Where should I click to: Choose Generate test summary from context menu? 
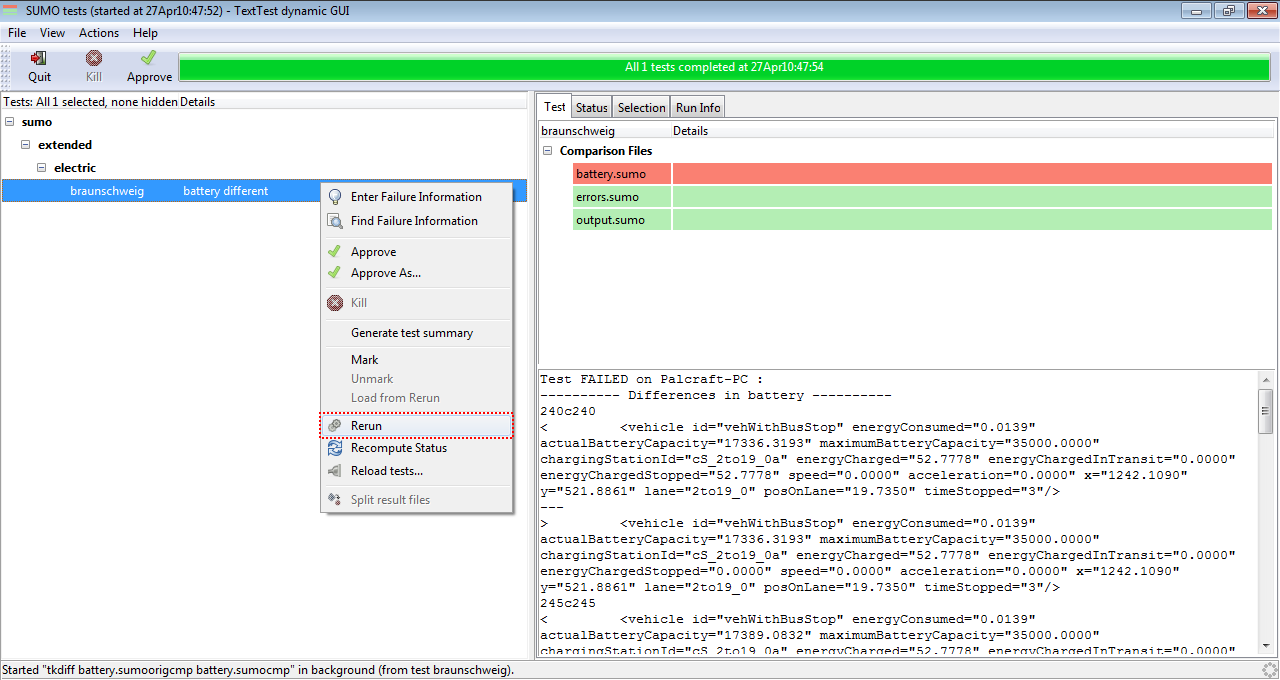[x=411, y=333]
